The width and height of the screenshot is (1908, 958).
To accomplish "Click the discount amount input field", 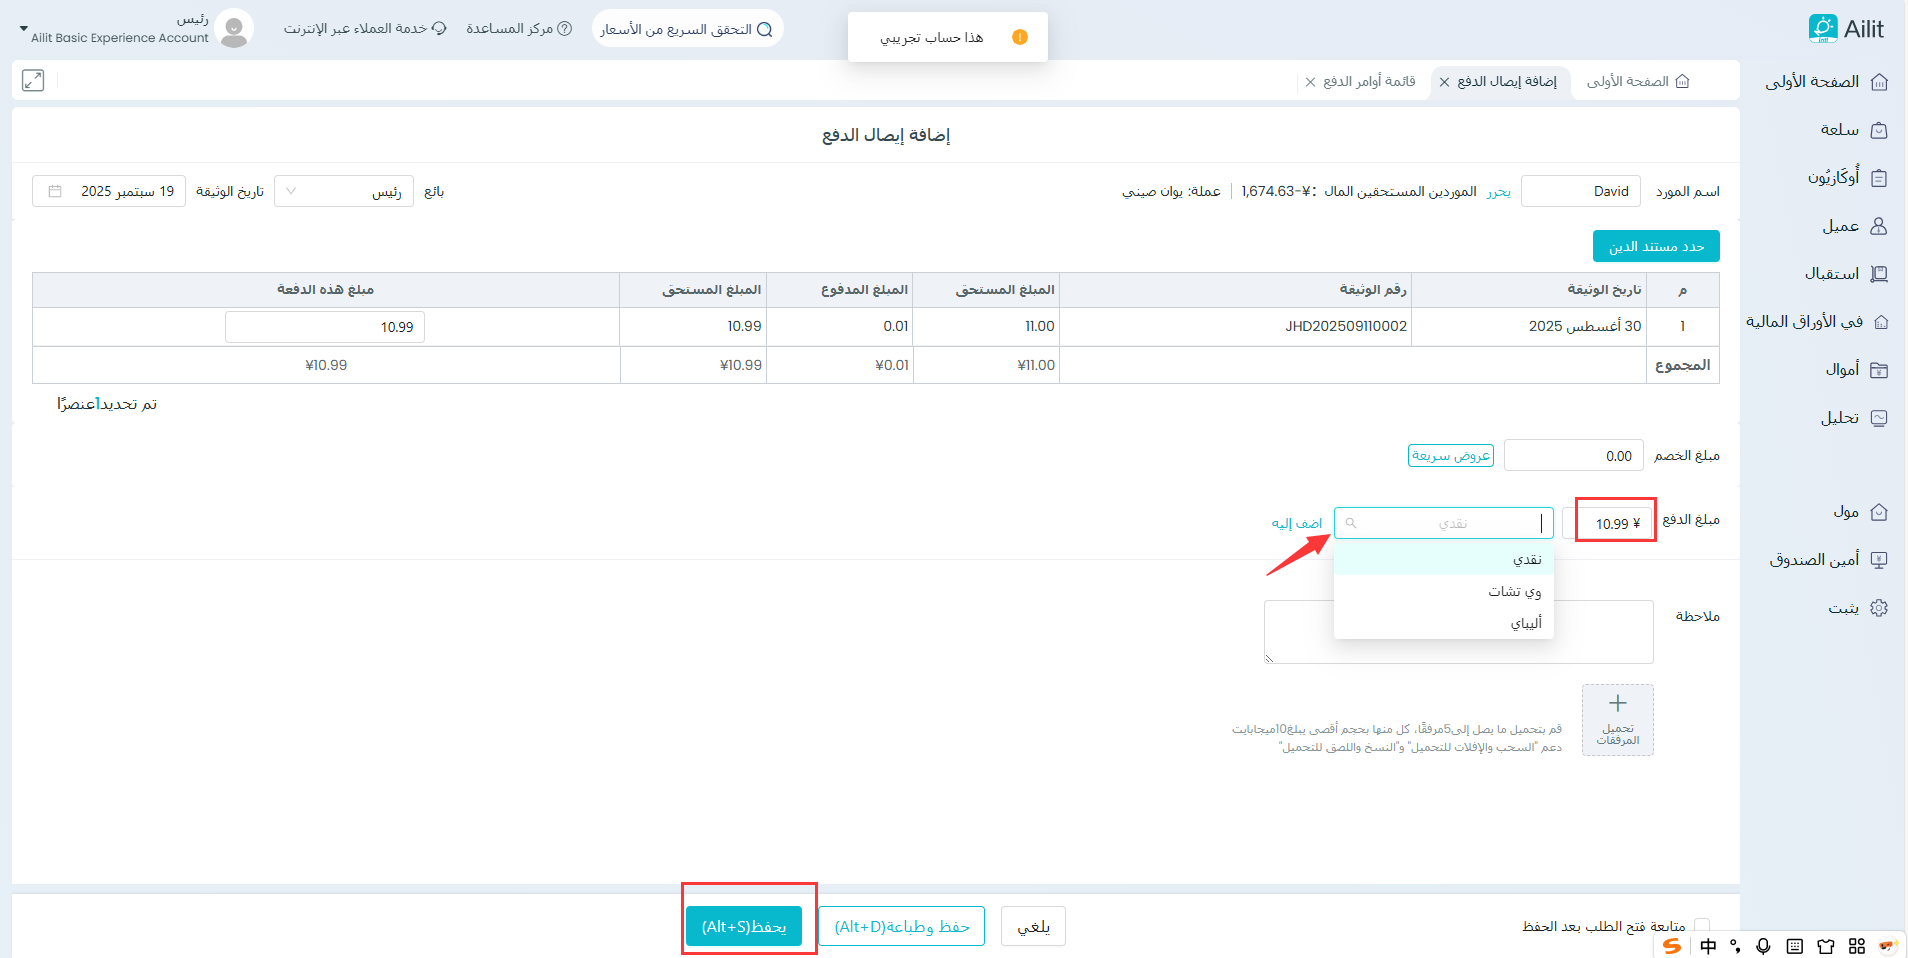I will 1572,456.
